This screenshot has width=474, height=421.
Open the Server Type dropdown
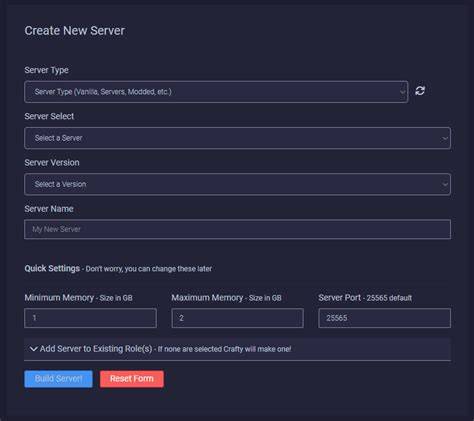click(x=216, y=92)
